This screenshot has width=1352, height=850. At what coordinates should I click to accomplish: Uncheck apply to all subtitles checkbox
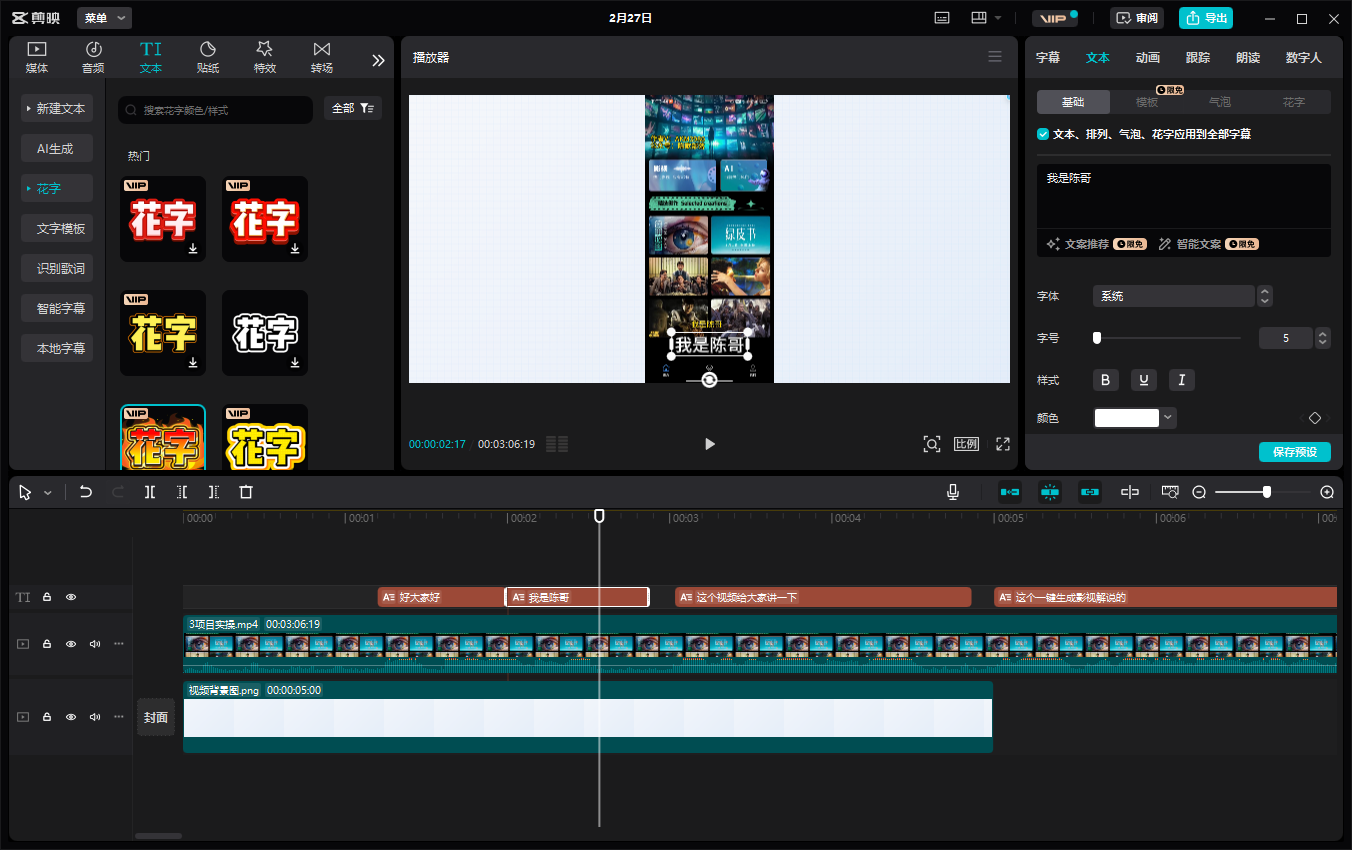pyautogui.click(x=1043, y=134)
